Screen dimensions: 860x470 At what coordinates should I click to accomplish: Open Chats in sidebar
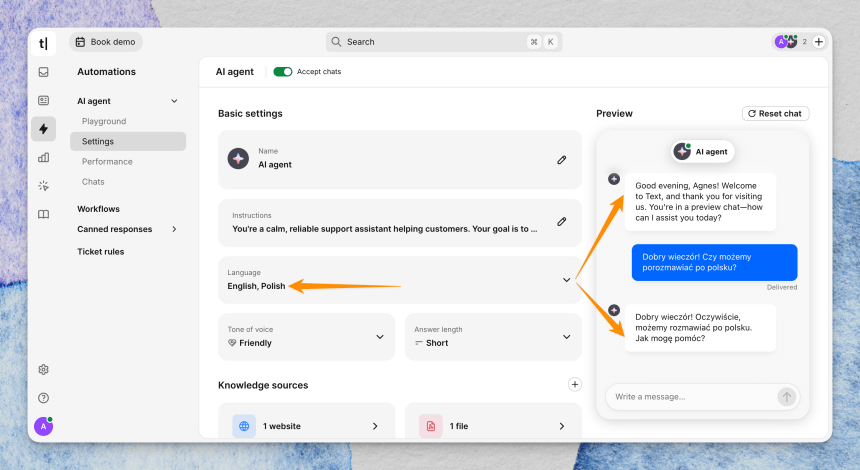pyautogui.click(x=93, y=182)
